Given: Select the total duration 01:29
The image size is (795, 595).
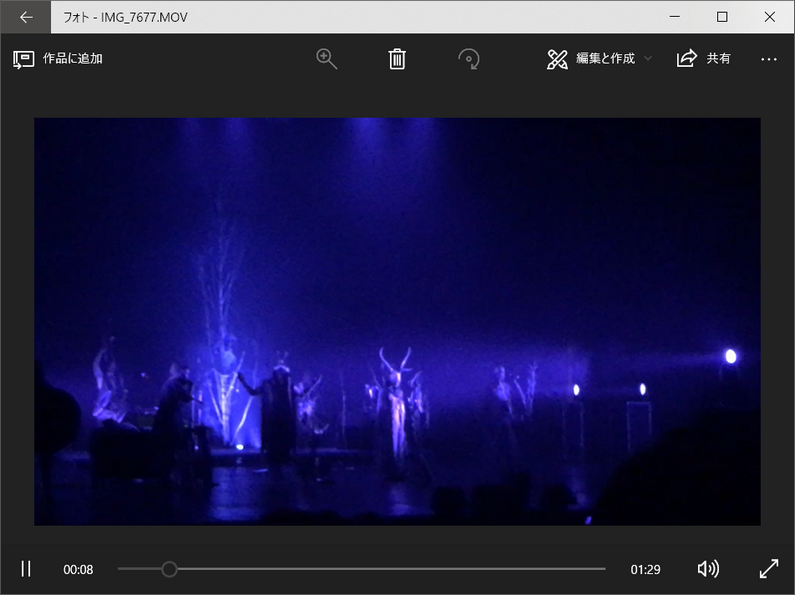Looking at the screenshot, I should 645,570.
